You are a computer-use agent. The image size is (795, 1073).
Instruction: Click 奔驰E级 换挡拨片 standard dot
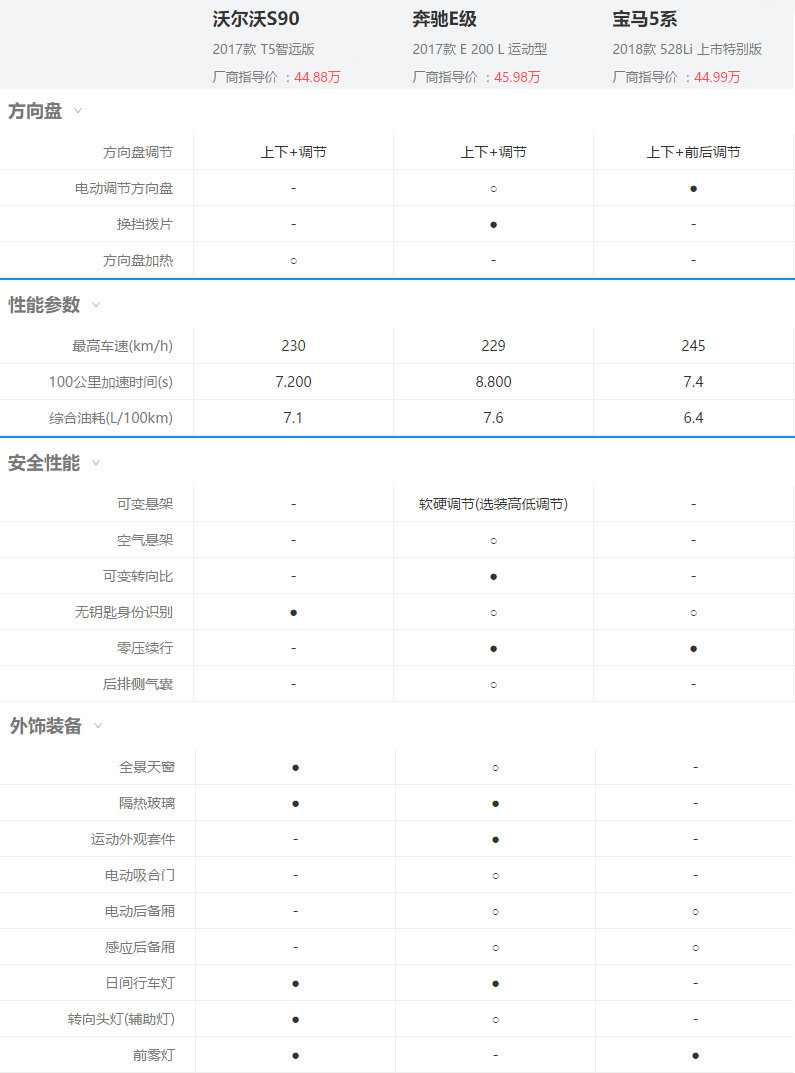[493, 224]
